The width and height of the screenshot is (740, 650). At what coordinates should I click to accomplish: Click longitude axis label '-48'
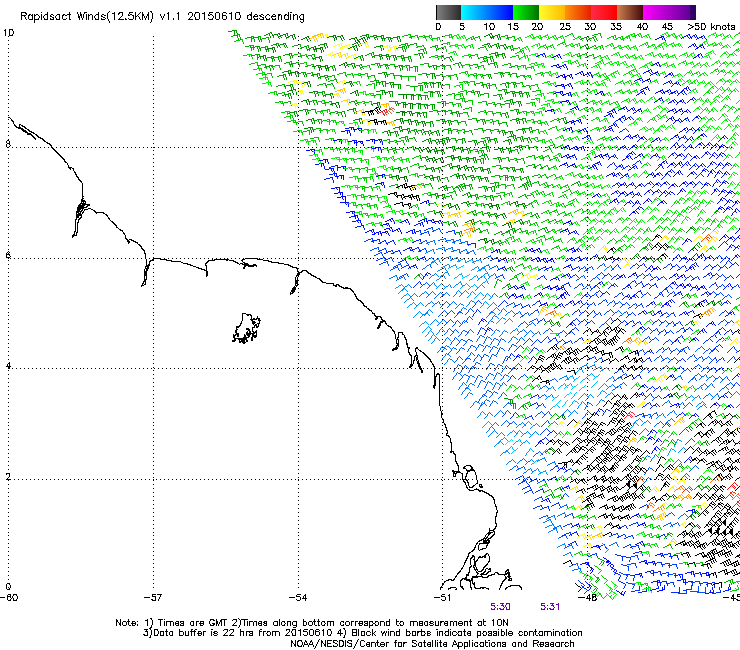point(587,598)
